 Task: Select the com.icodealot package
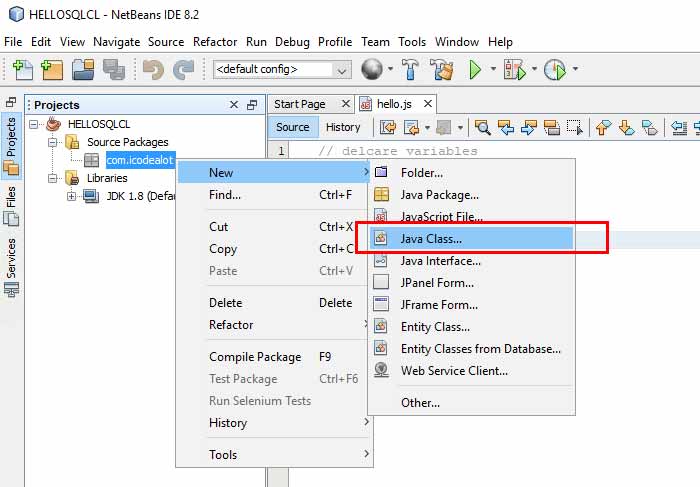pyautogui.click(x=140, y=160)
